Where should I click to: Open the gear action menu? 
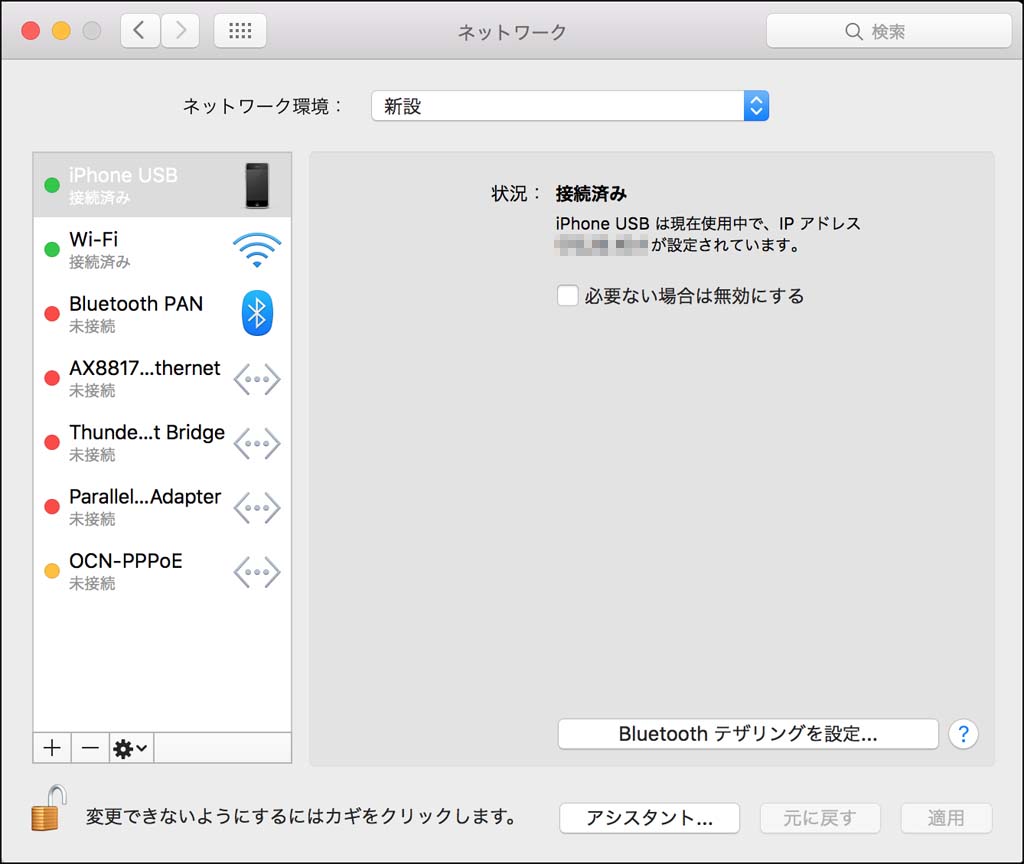click(x=131, y=748)
